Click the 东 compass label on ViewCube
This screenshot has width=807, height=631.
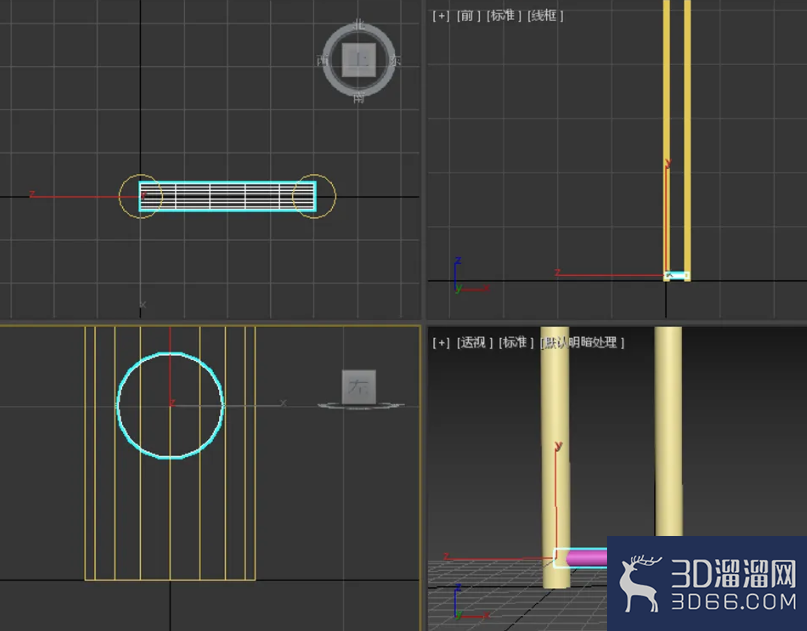(395, 61)
